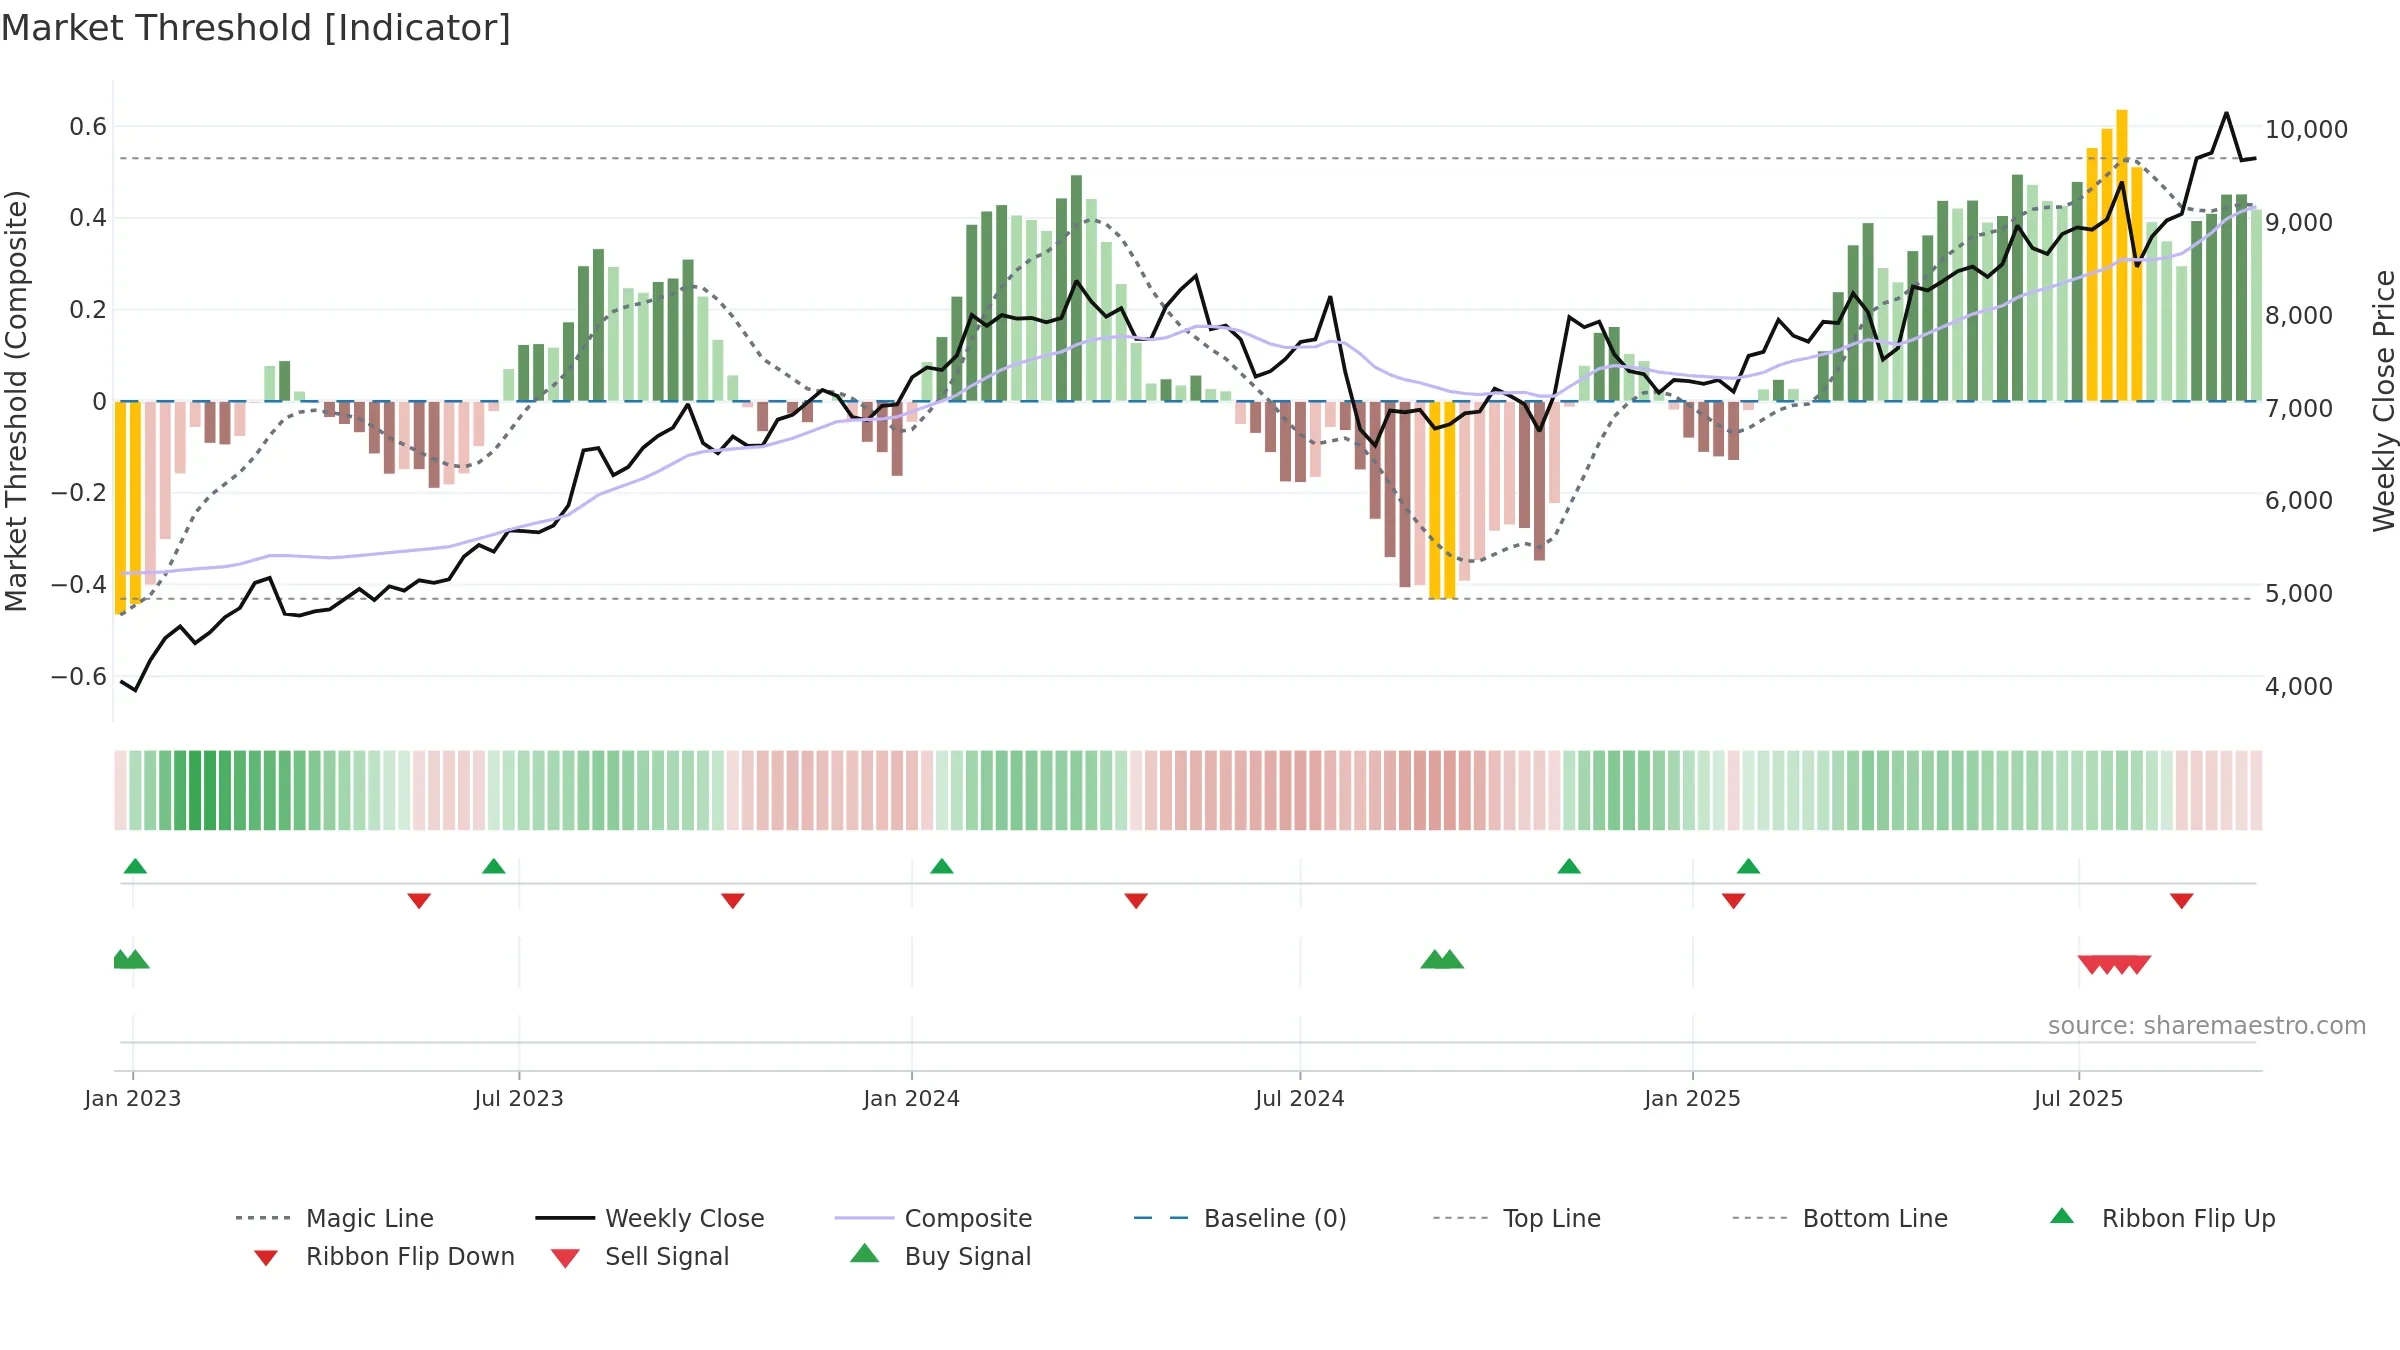Select the Jan 2023 x-axis label
2400x1350 pixels.
click(x=133, y=1098)
